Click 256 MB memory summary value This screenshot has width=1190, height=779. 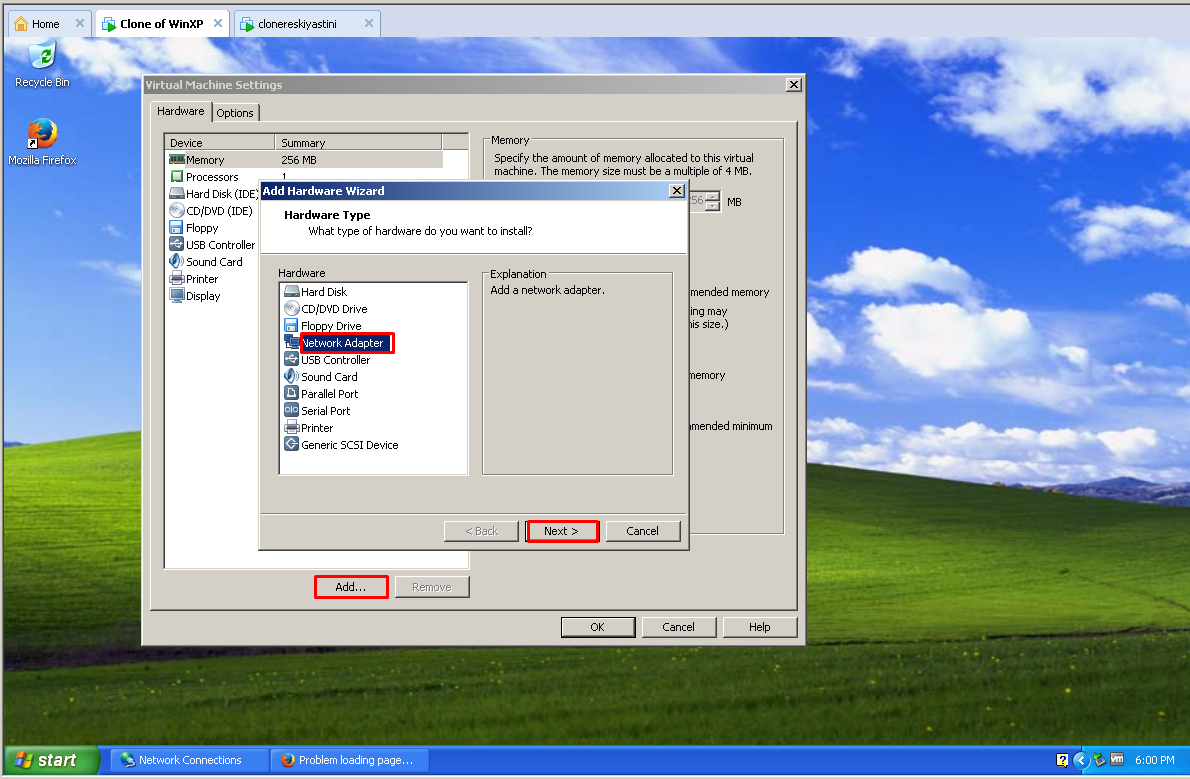click(x=299, y=159)
